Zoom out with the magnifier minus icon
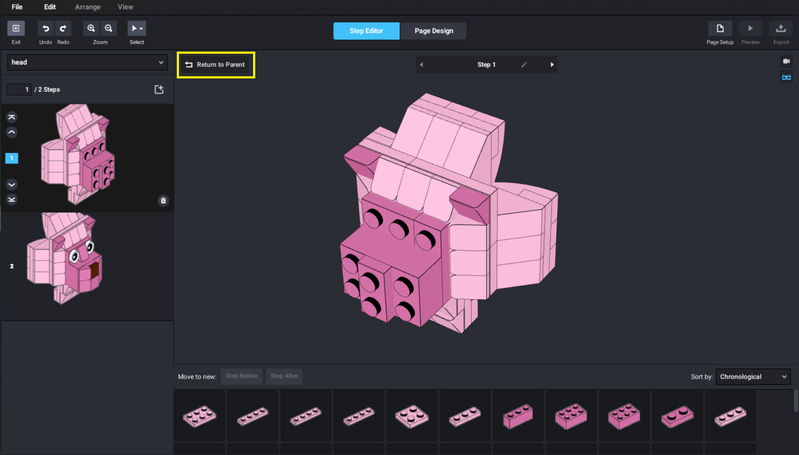799x455 pixels. 108,30
